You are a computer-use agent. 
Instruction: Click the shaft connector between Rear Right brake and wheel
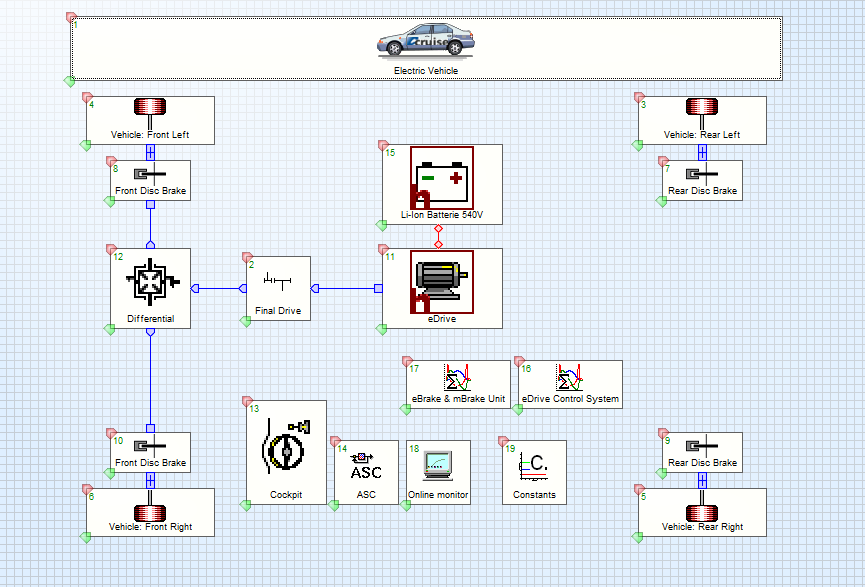click(702, 481)
